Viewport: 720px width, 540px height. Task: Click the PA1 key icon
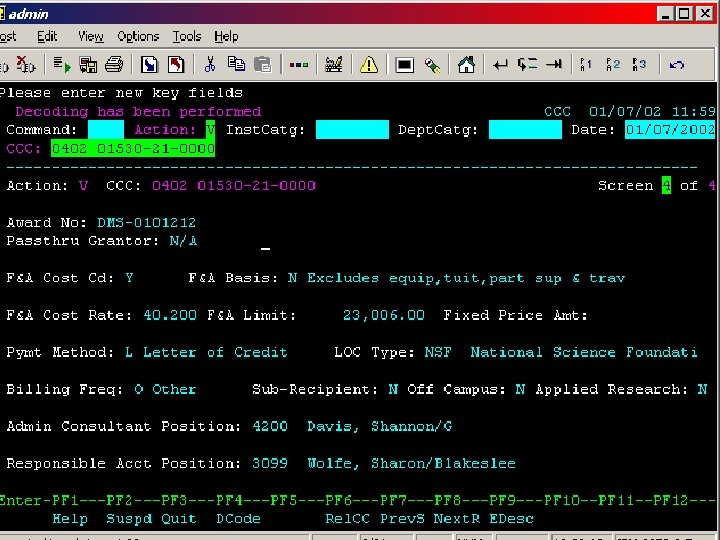tap(586, 64)
